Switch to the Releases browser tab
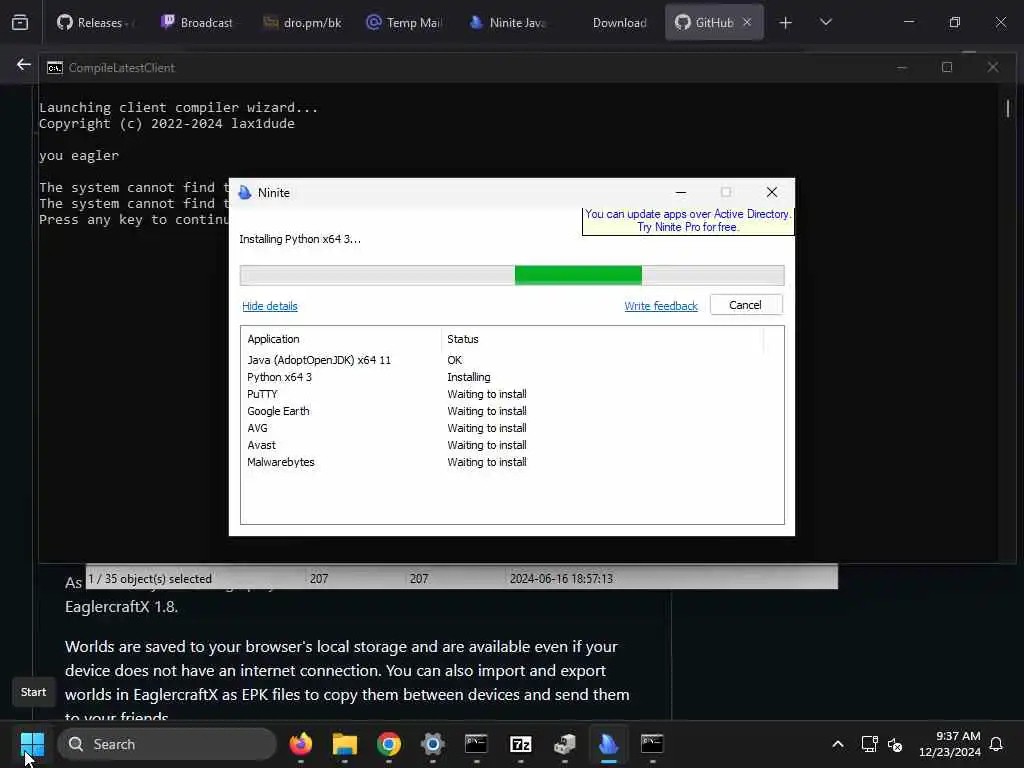This screenshot has height=768, width=1024. 96,22
